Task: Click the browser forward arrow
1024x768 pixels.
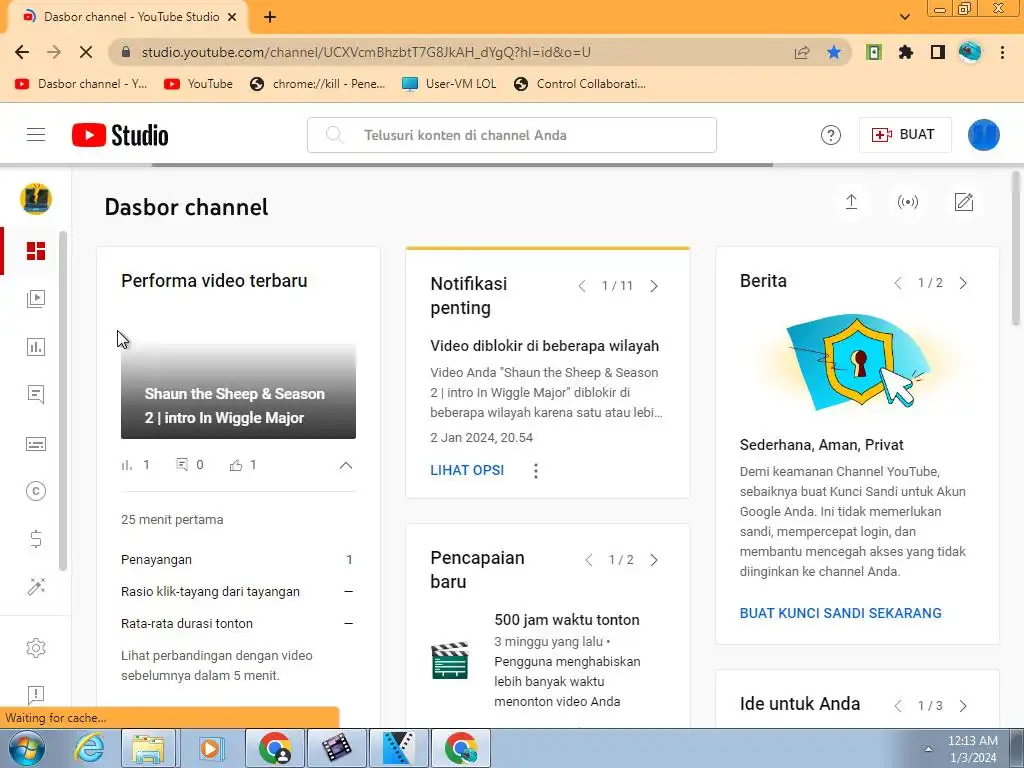Action: [54, 52]
